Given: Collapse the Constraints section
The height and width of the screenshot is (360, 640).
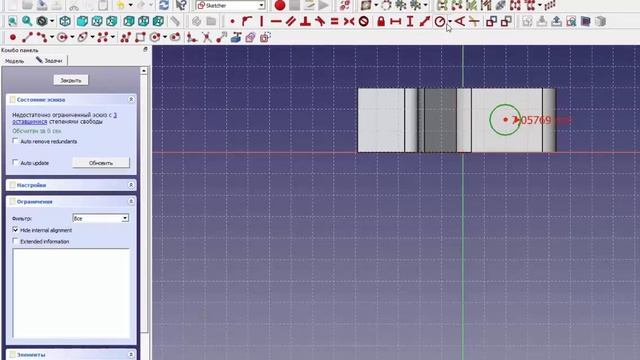Looking at the screenshot, I should pos(131,202).
